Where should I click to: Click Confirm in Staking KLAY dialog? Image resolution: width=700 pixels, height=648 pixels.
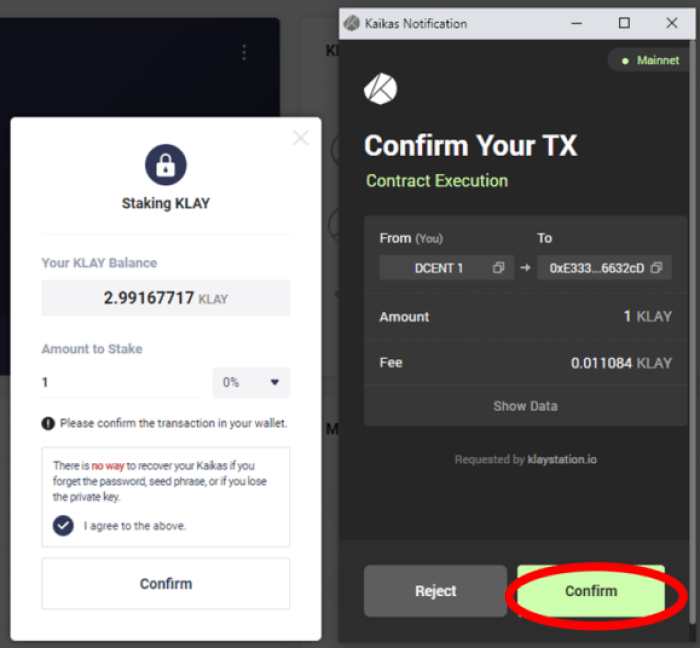pos(166,583)
